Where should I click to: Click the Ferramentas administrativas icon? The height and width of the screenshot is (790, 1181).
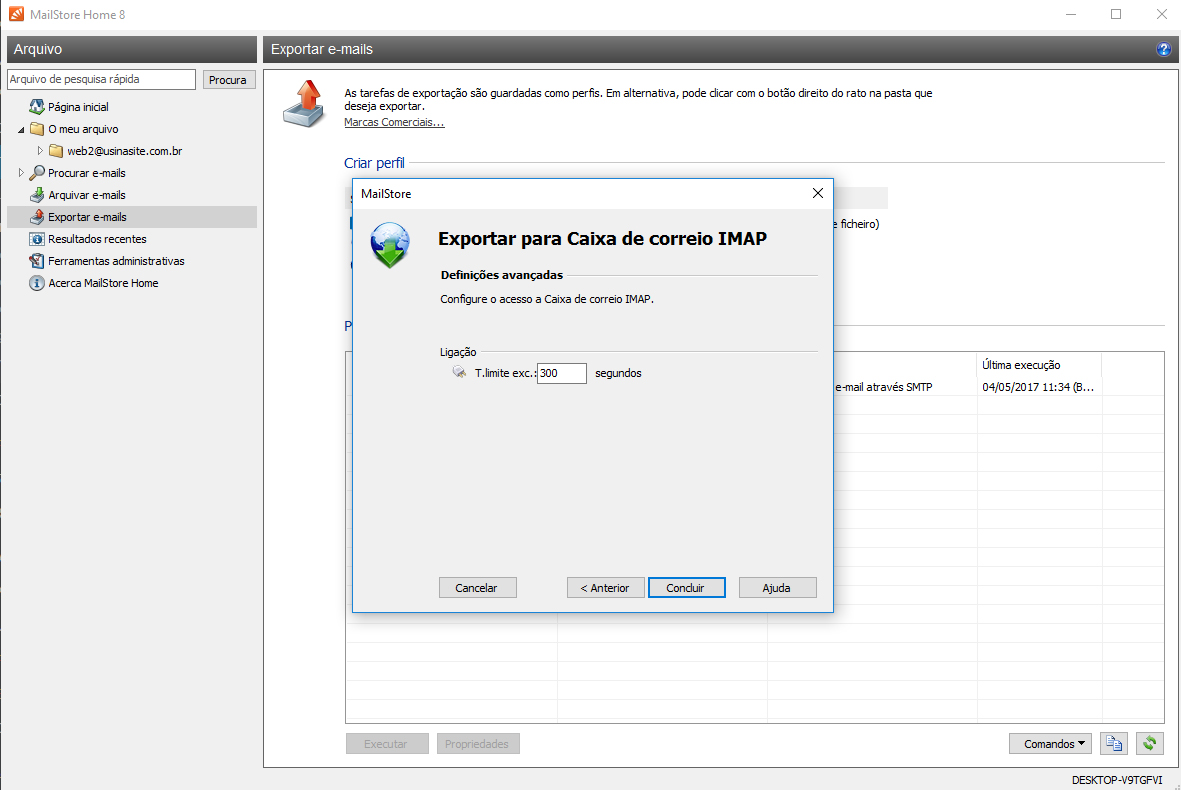point(37,261)
